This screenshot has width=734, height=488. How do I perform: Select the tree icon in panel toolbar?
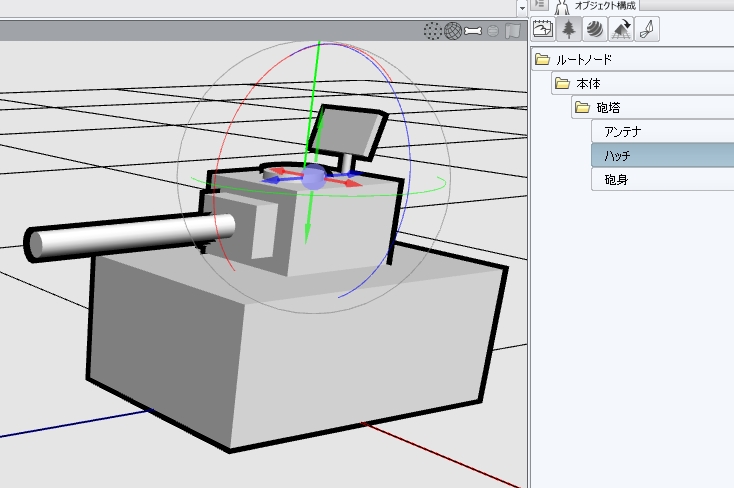(x=569, y=30)
